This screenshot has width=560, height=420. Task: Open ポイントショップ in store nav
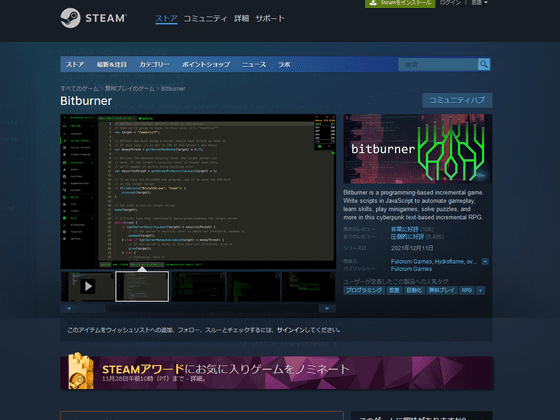click(x=206, y=65)
